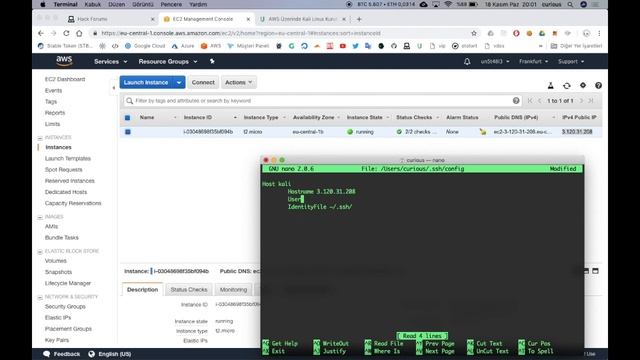Click the EC2 help question mark icon
The image size is (640, 360).
[x=598, y=85]
